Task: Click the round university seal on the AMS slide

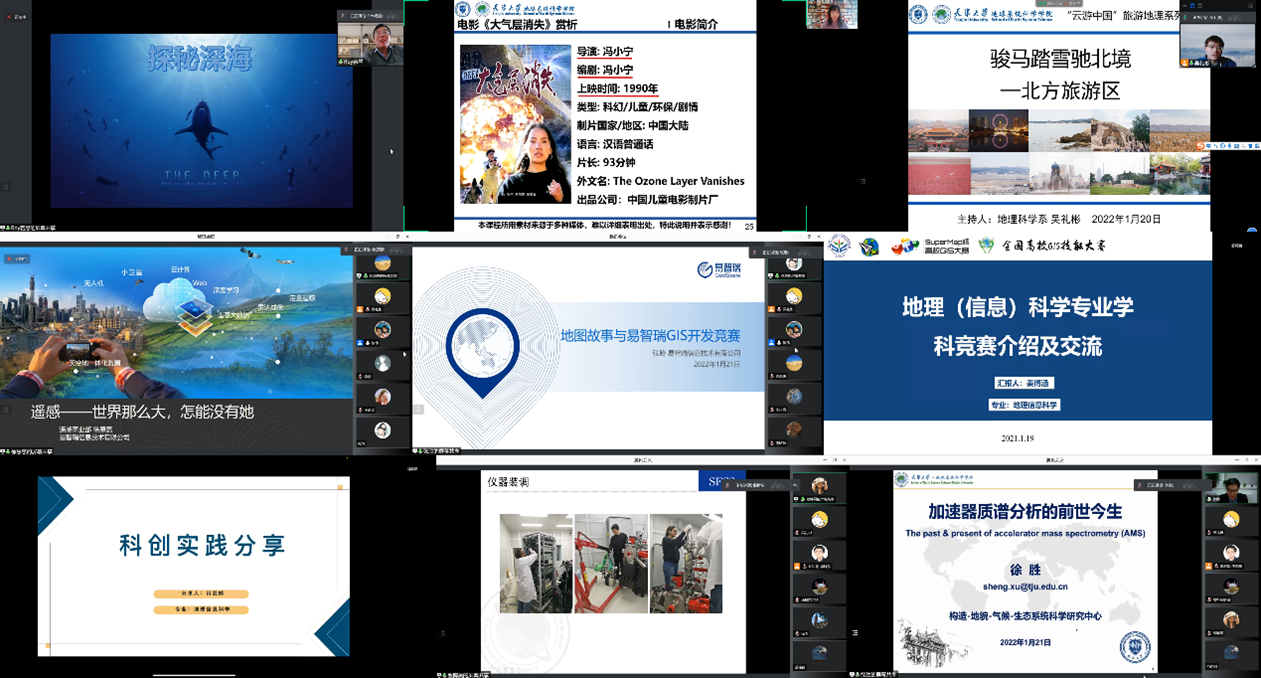Action: tap(1134, 647)
